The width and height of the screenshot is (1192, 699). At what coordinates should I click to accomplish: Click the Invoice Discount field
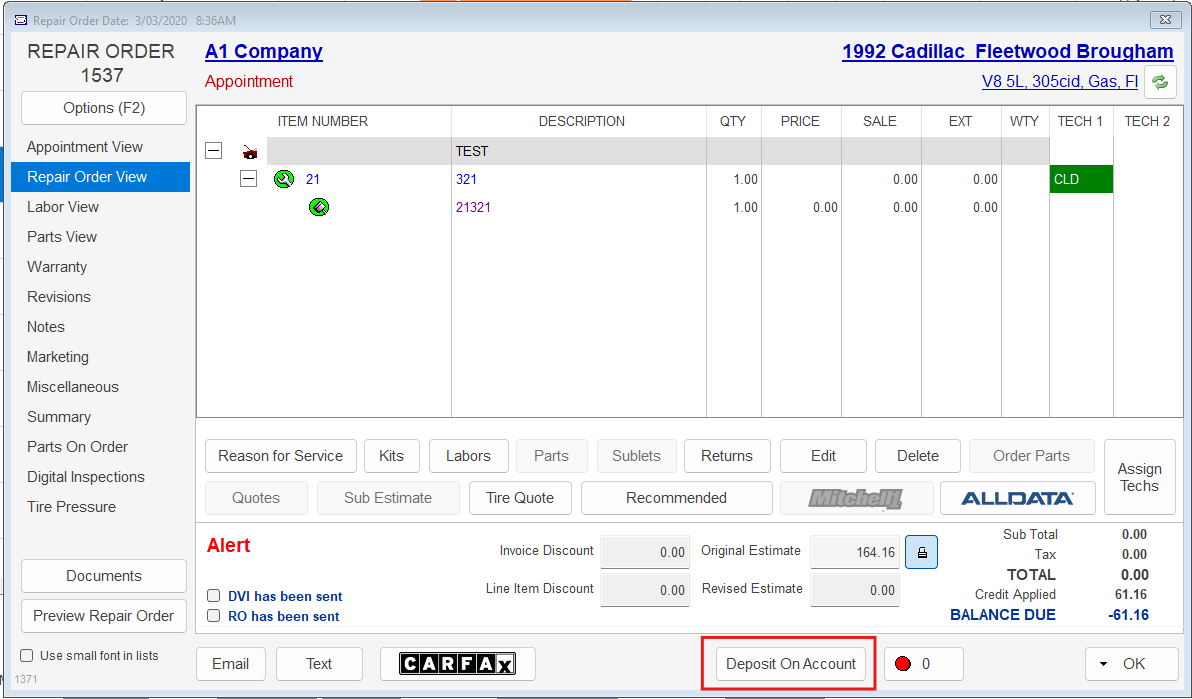click(x=644, y=552)
